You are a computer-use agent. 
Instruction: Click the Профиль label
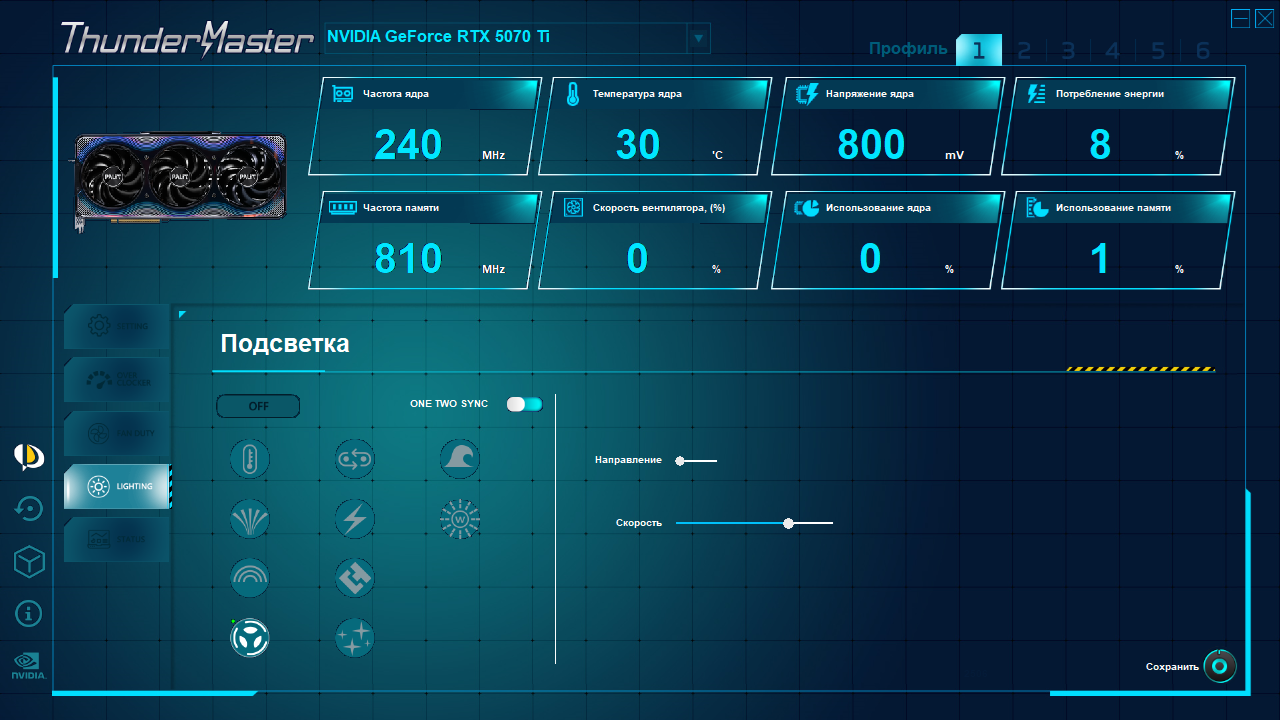coord(908,48)
